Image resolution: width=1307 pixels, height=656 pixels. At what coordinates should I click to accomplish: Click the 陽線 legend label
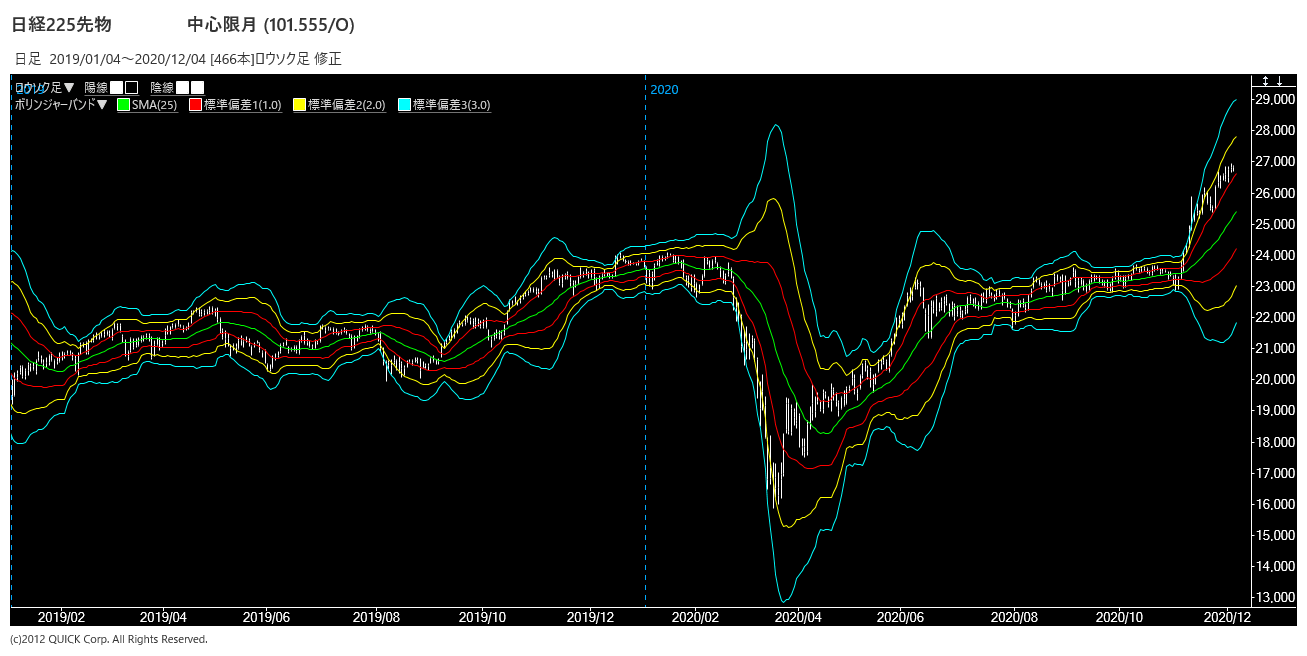tap(96, 88)
